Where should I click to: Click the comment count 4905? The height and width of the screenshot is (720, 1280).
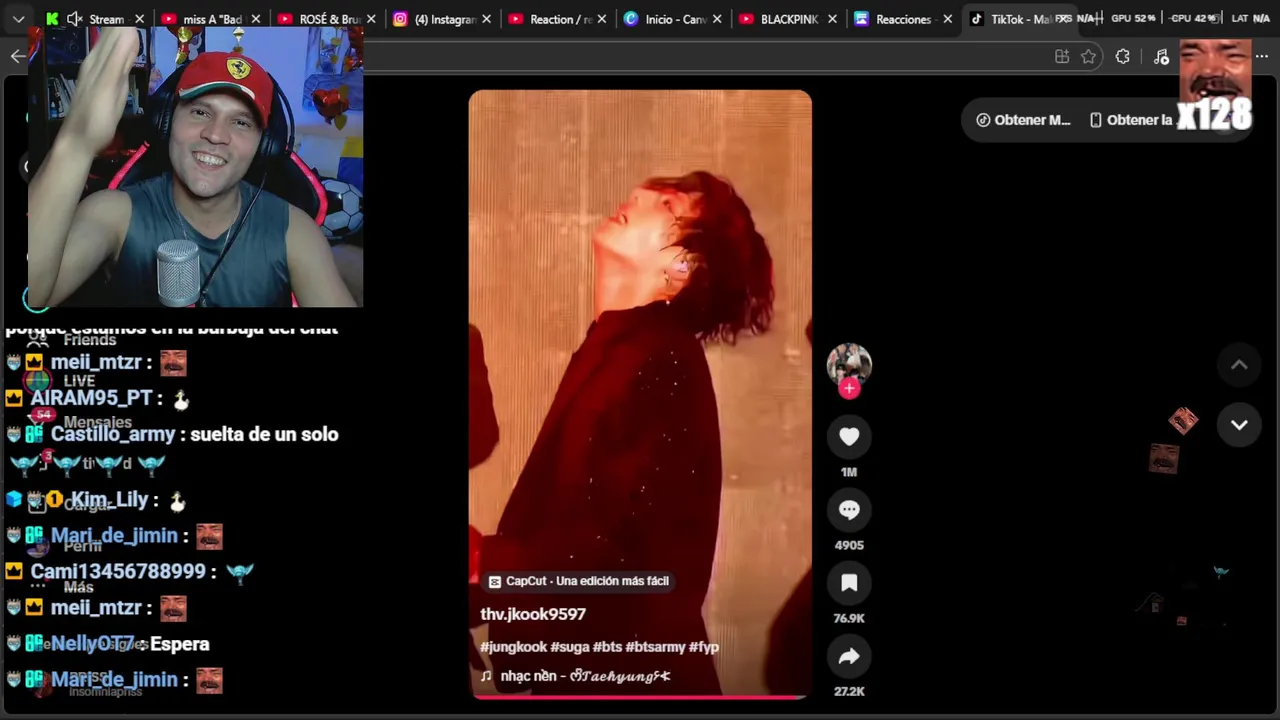coord(849,545)
